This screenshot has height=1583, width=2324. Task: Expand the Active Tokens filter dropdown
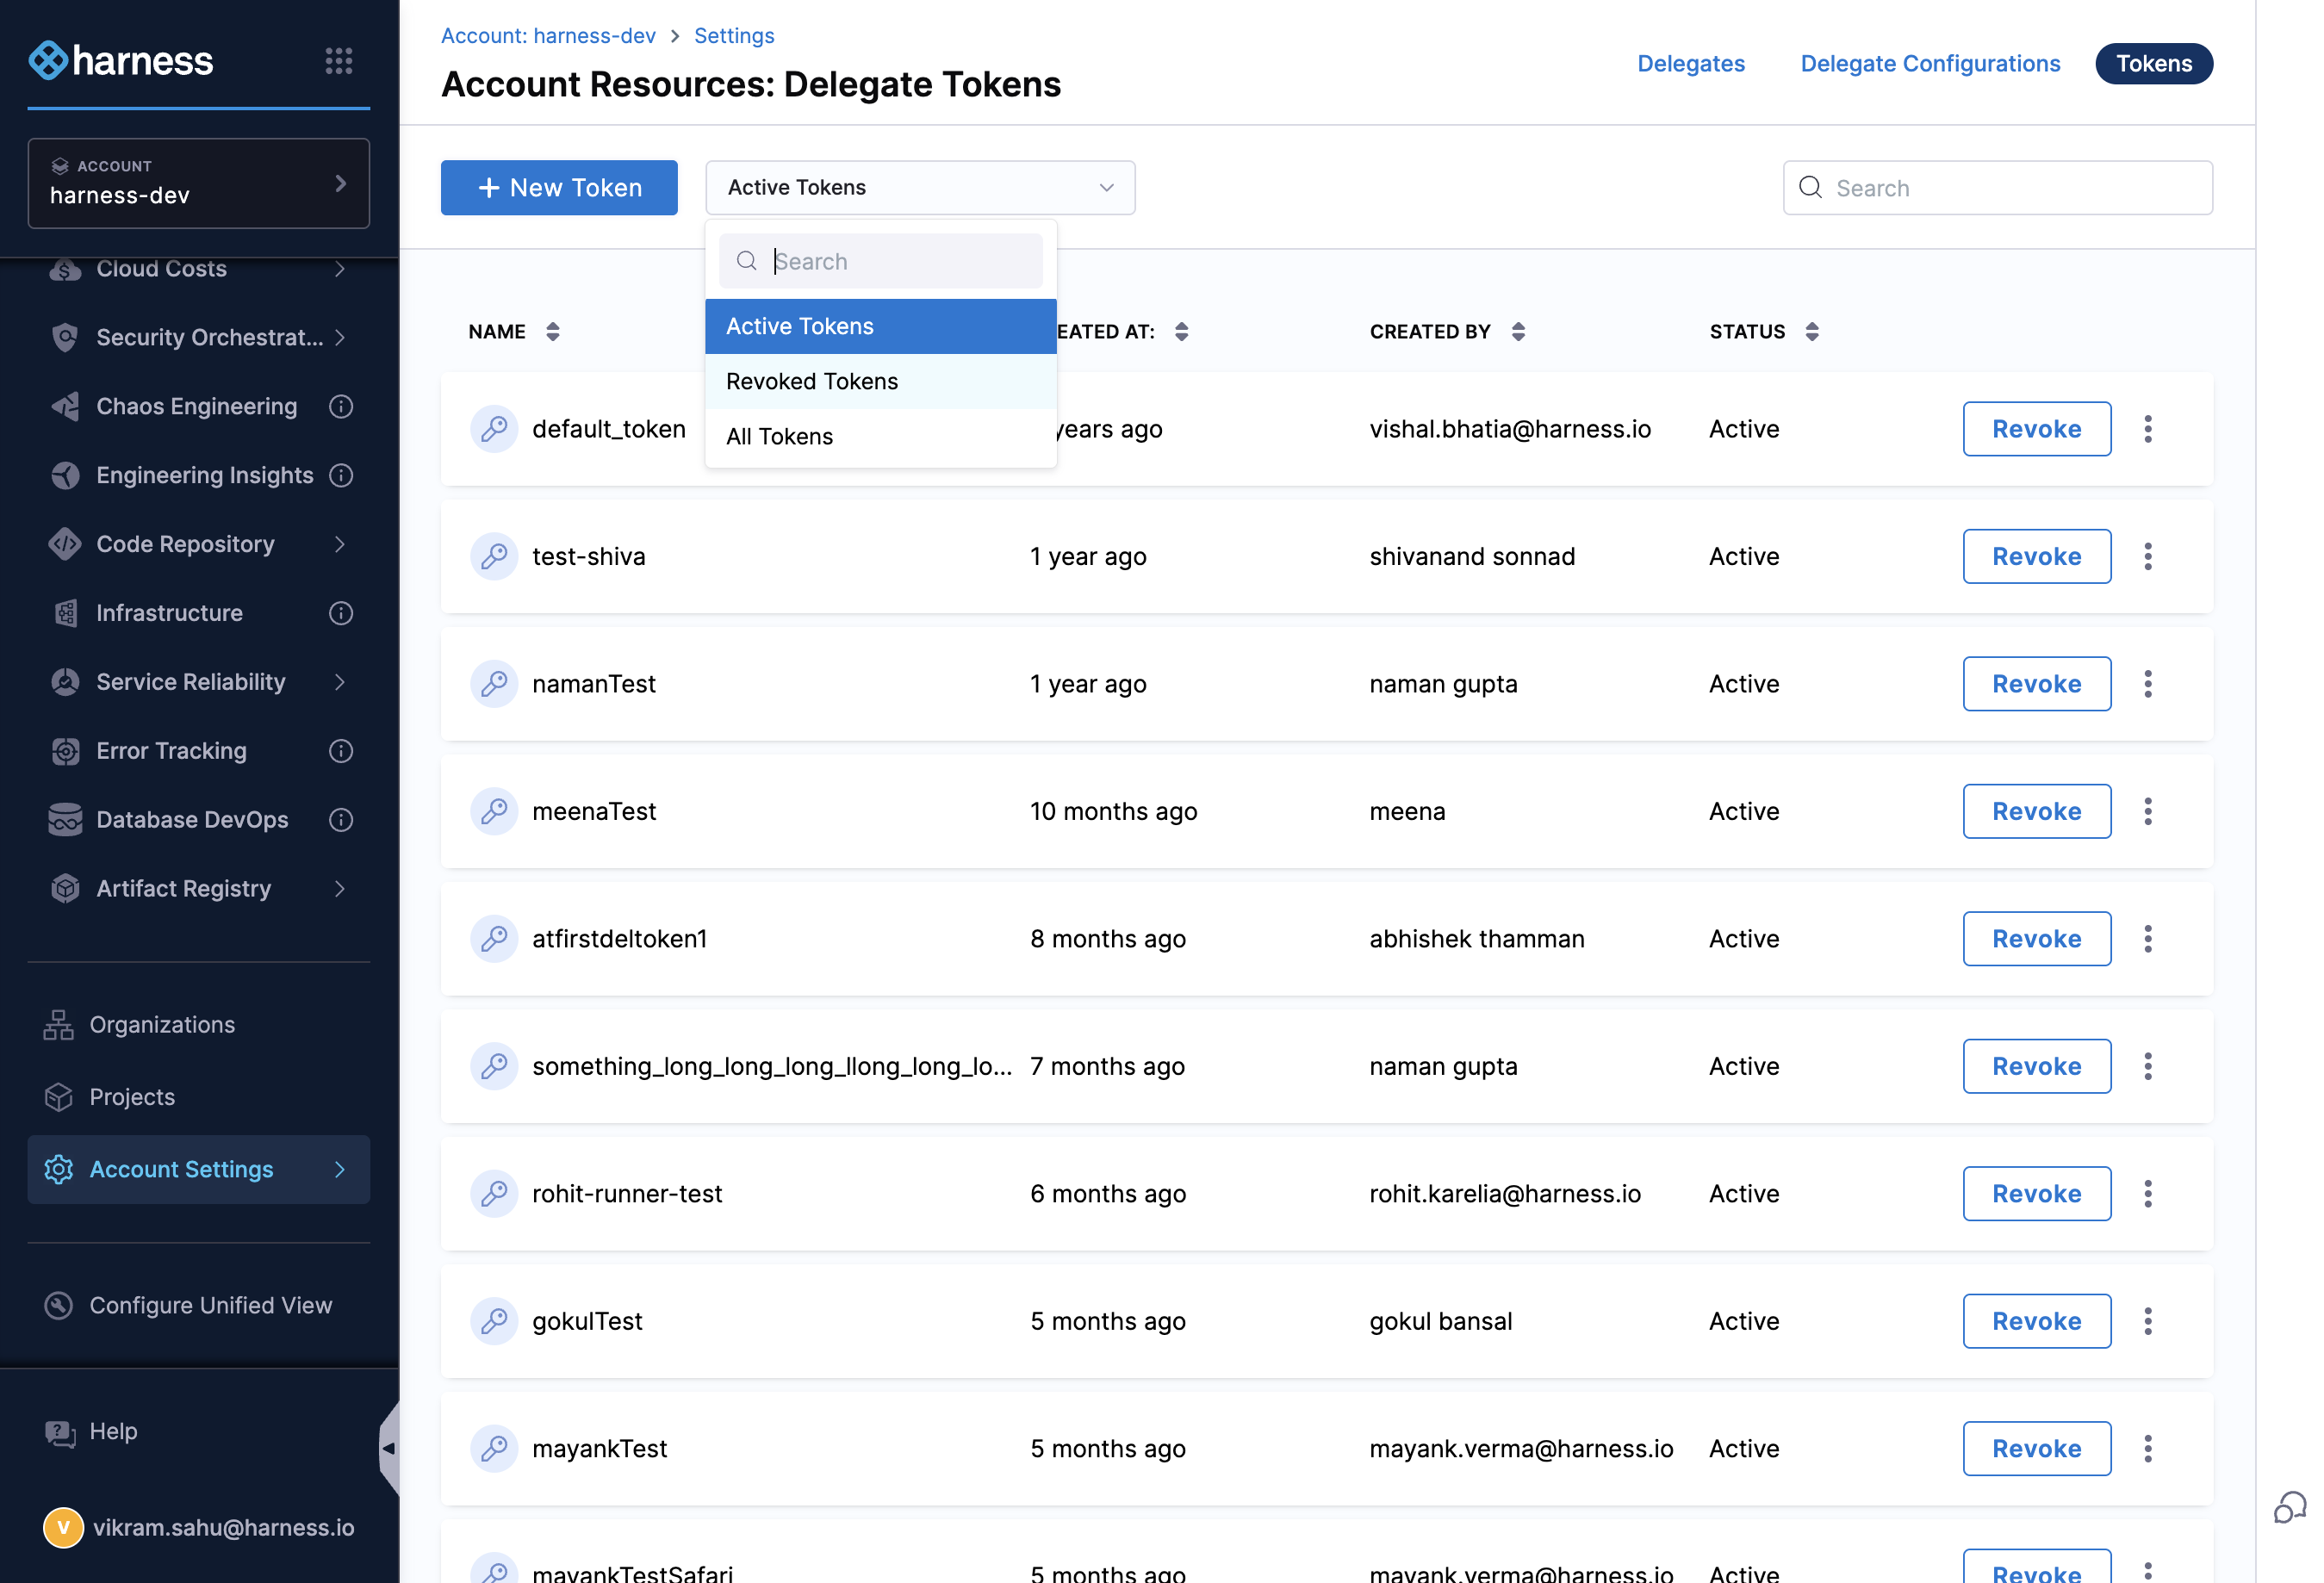[x=920, y=187]
